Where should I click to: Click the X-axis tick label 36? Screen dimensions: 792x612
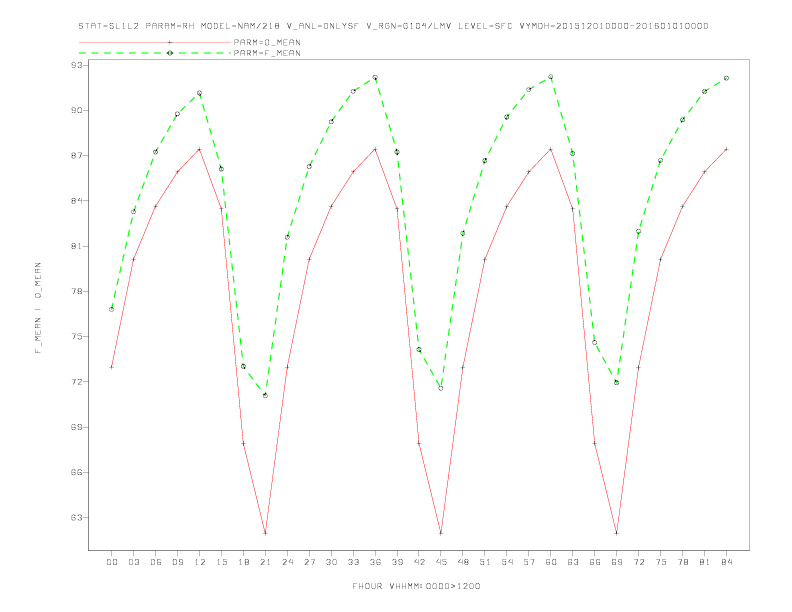pyautogui.click(x=375, y=562)
